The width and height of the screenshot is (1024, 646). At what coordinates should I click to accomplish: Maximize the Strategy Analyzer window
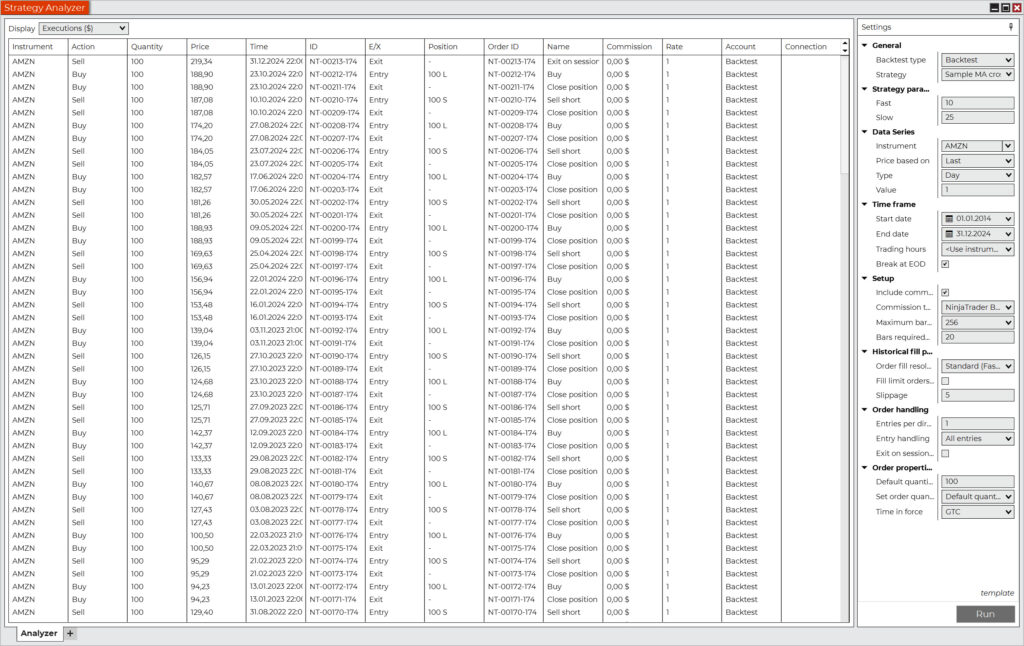tap(1005, 7)
